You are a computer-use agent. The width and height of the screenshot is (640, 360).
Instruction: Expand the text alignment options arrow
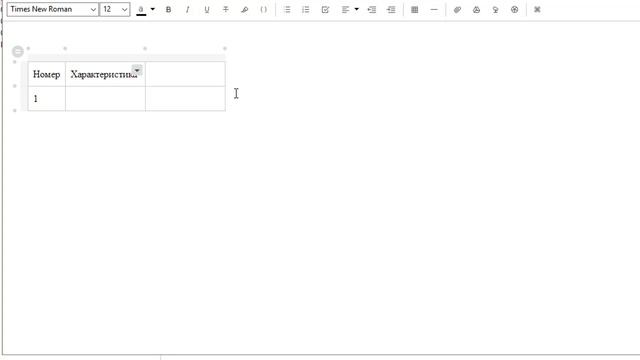tap(356, 9)
